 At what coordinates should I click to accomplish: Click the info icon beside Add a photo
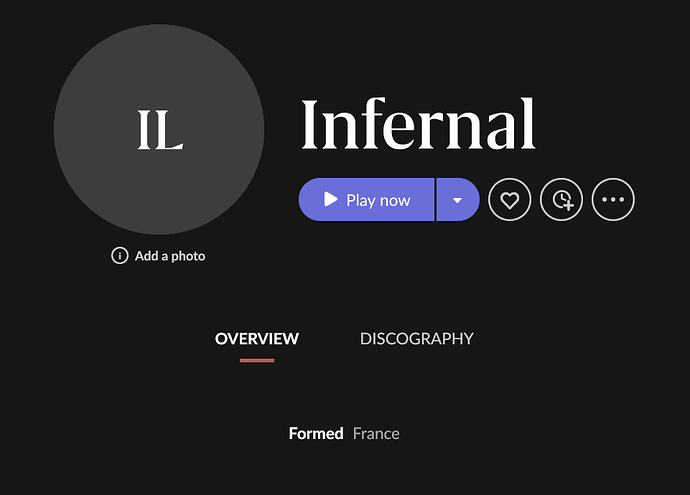(x=120, y=256)
